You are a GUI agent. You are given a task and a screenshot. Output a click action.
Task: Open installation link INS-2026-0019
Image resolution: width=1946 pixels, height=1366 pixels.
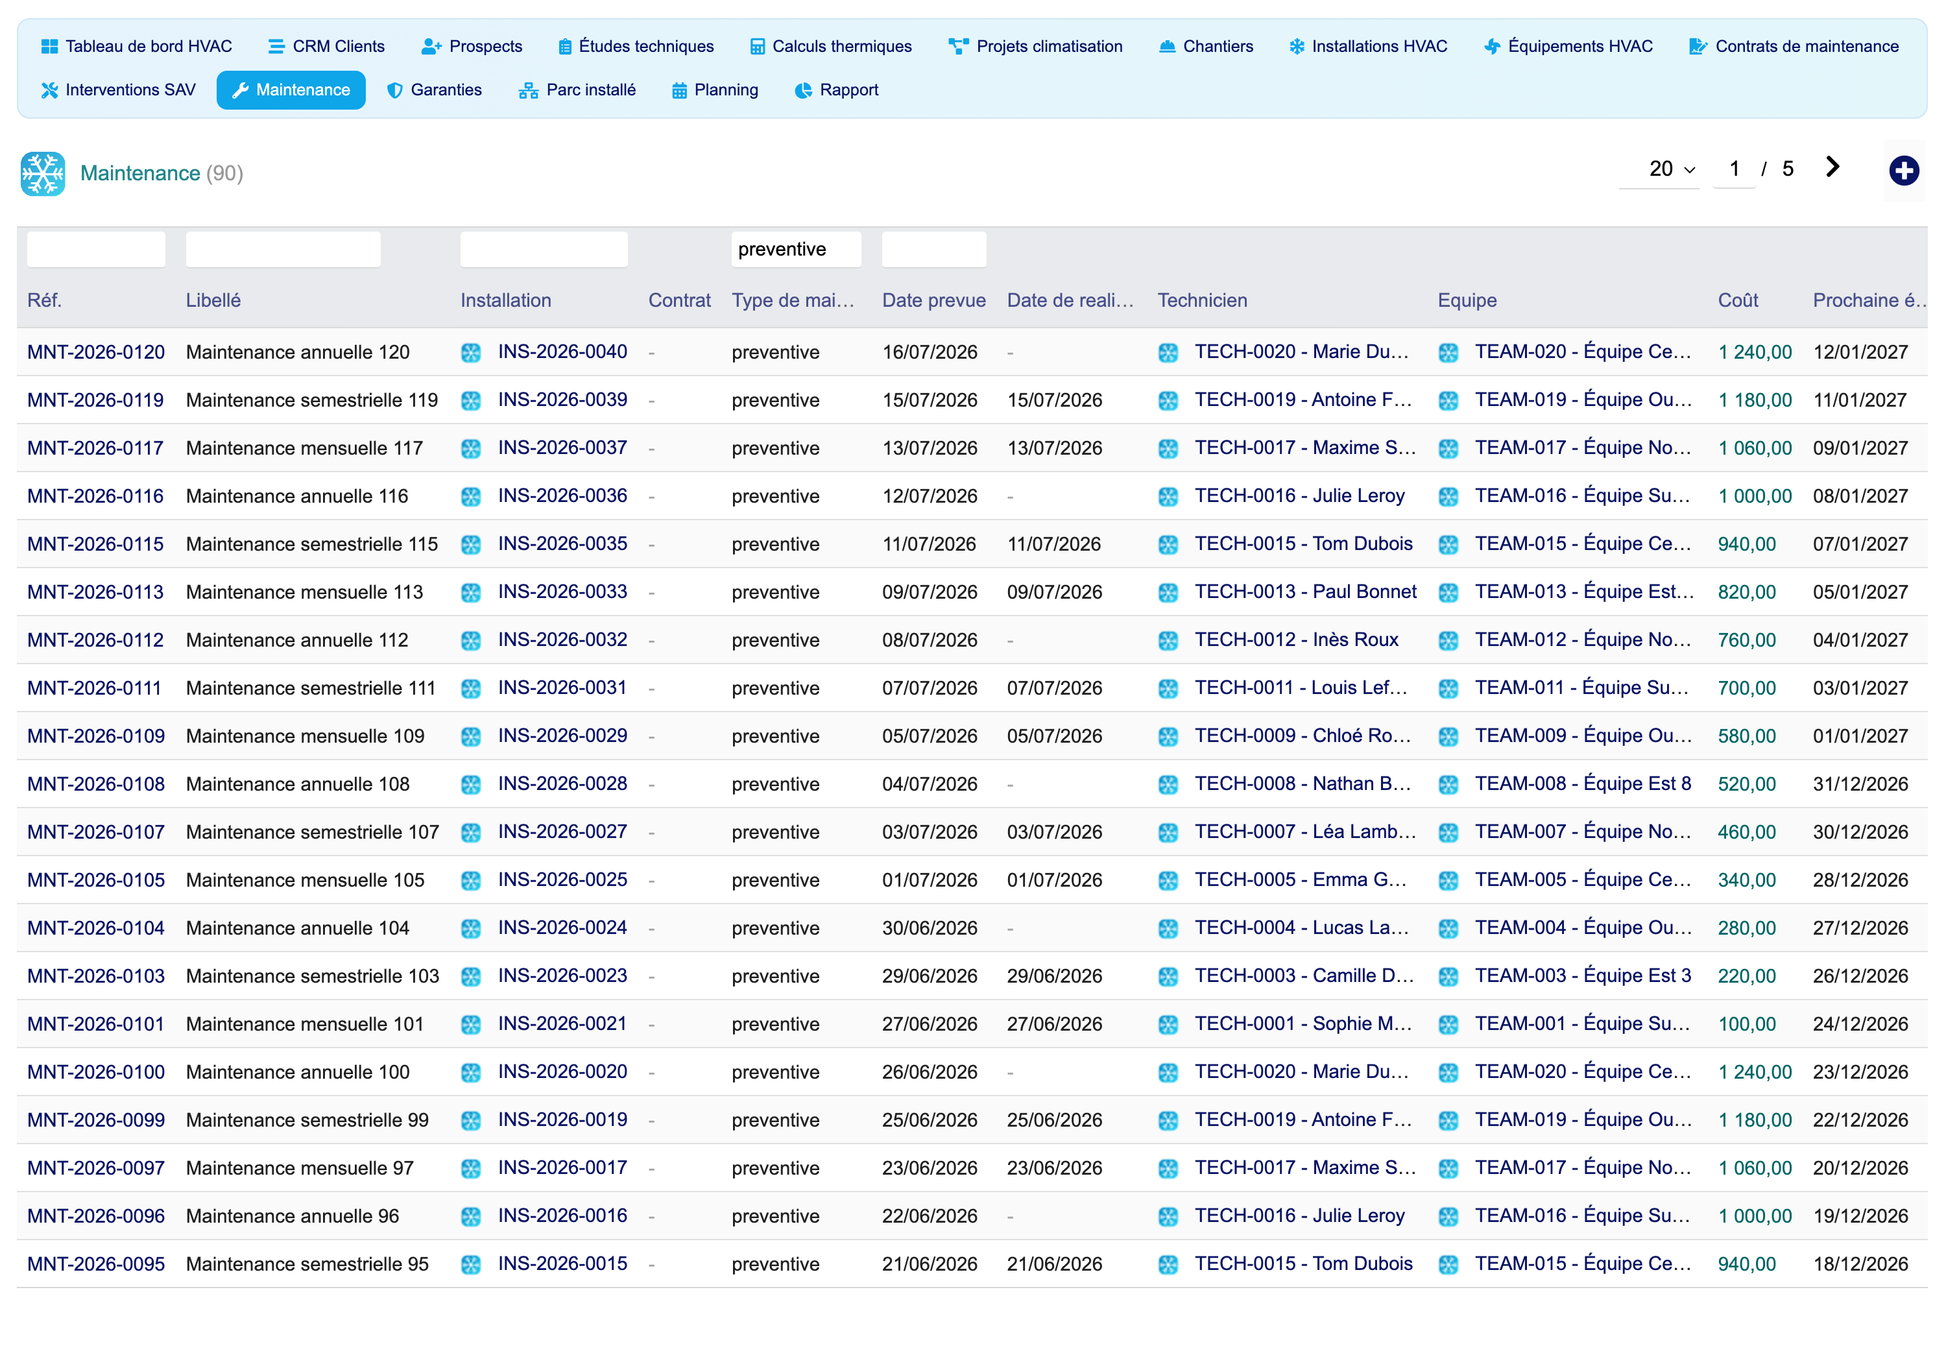pos(563,1120)
